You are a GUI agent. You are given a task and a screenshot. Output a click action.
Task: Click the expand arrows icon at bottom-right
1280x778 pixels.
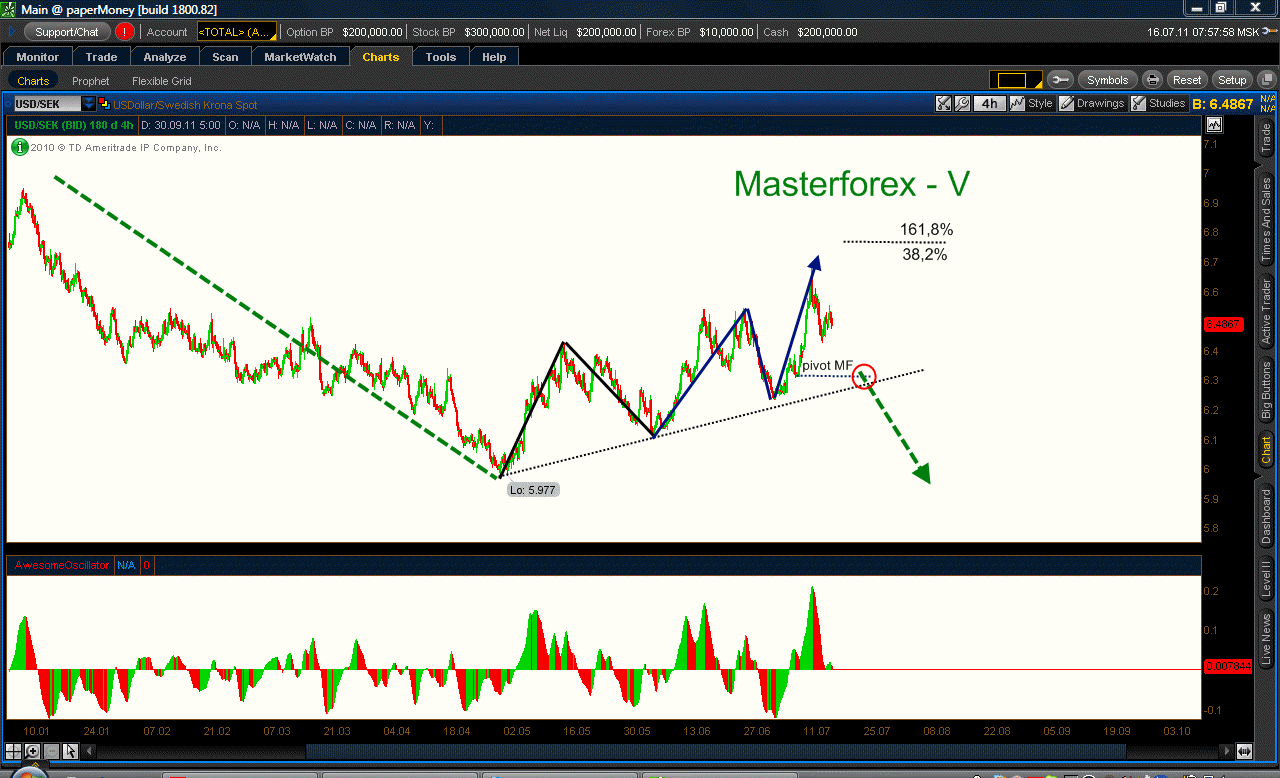click(1244, 751)
